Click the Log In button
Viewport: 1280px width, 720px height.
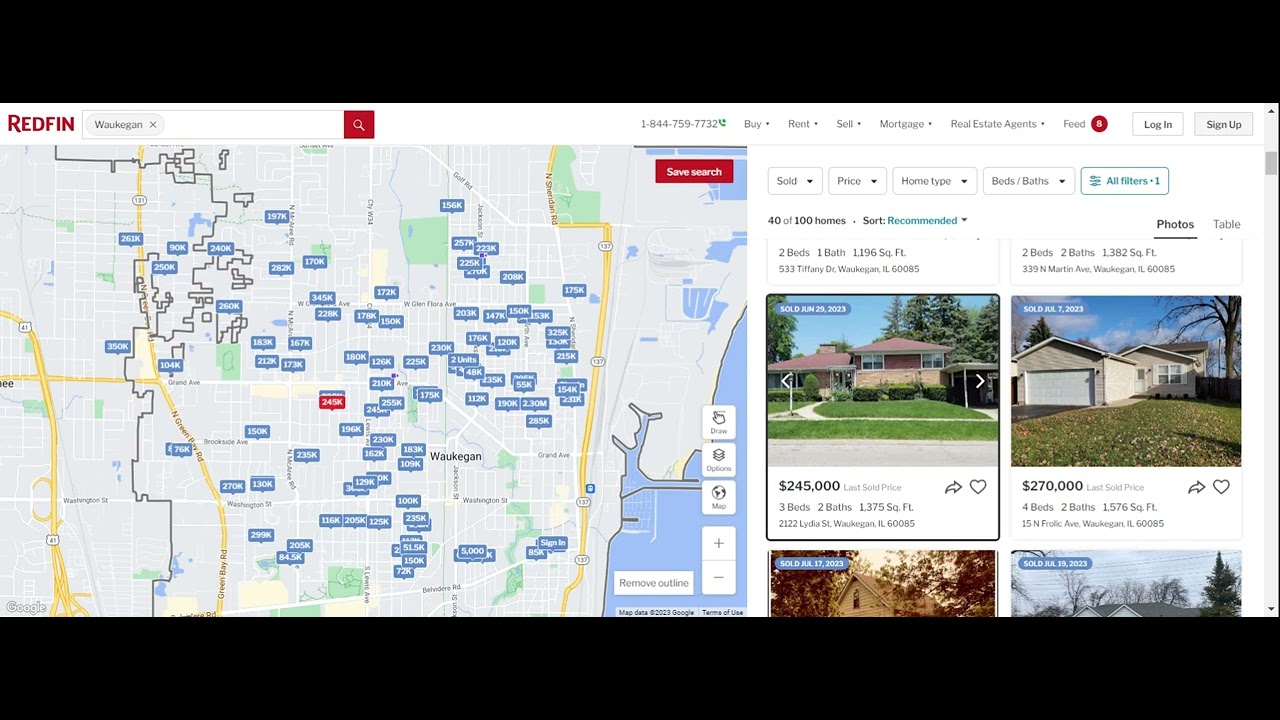(x=1158, y=124)
